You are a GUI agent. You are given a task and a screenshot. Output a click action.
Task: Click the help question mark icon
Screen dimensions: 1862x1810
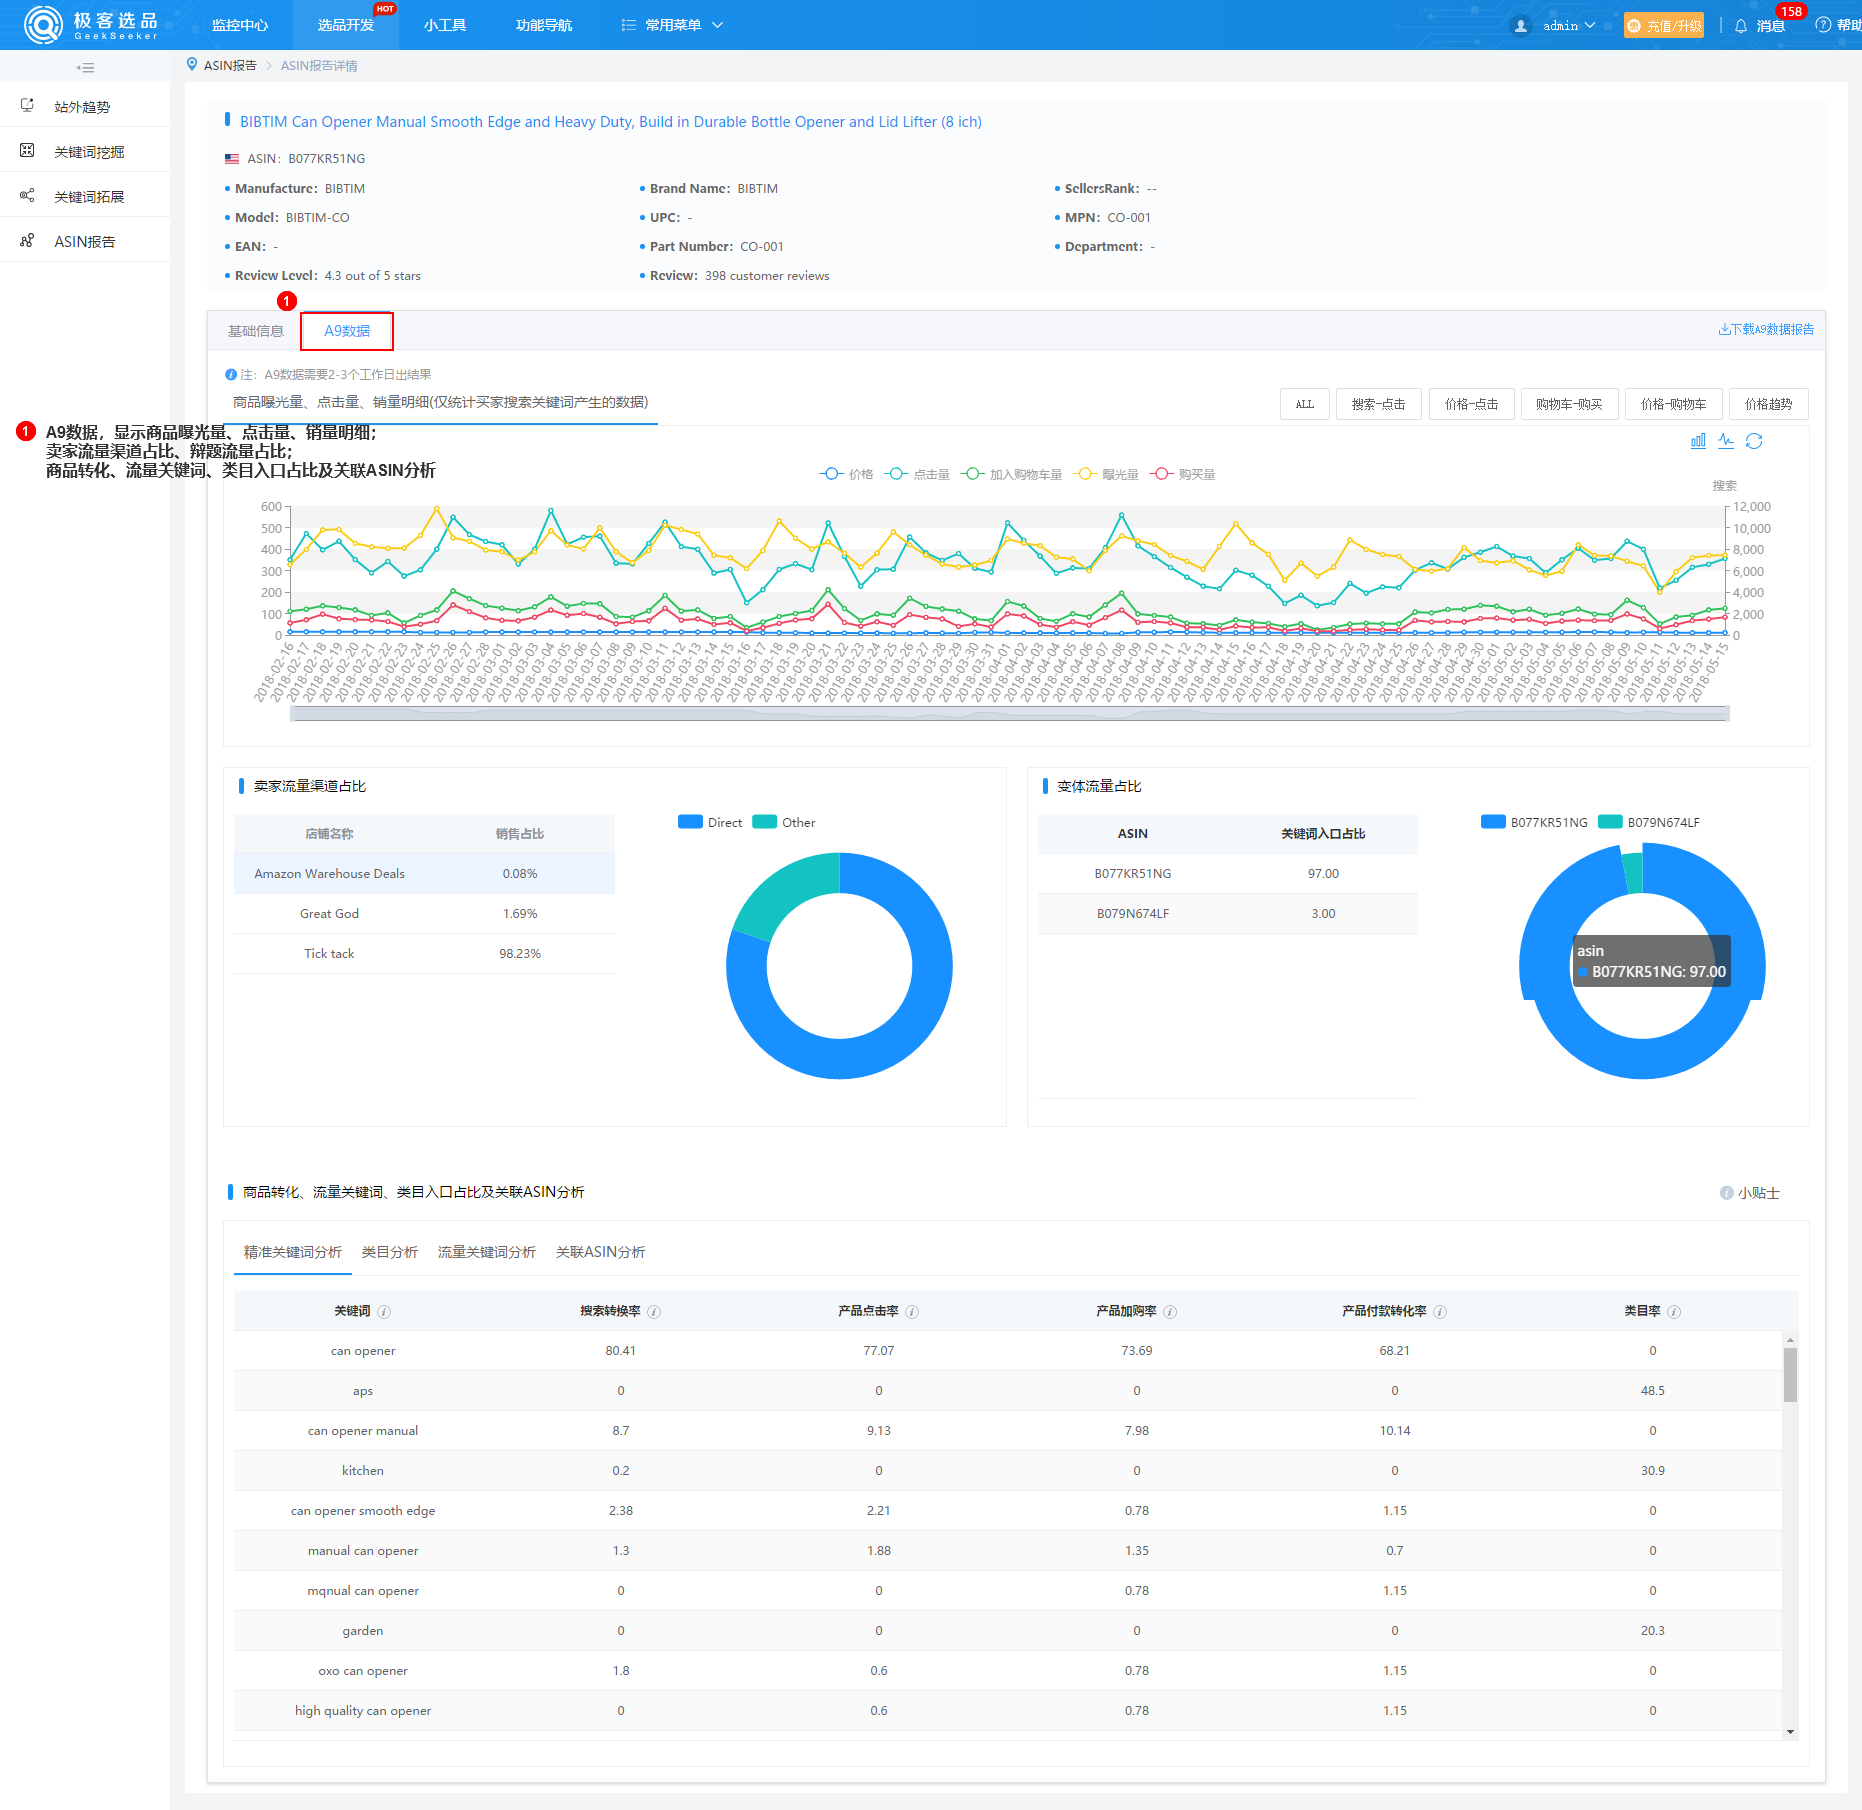(1823, 26)
